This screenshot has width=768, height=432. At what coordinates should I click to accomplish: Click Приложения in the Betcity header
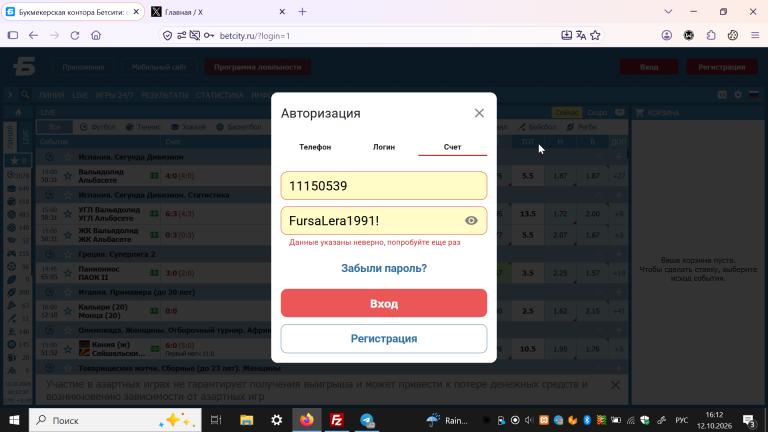coord(83,67)
